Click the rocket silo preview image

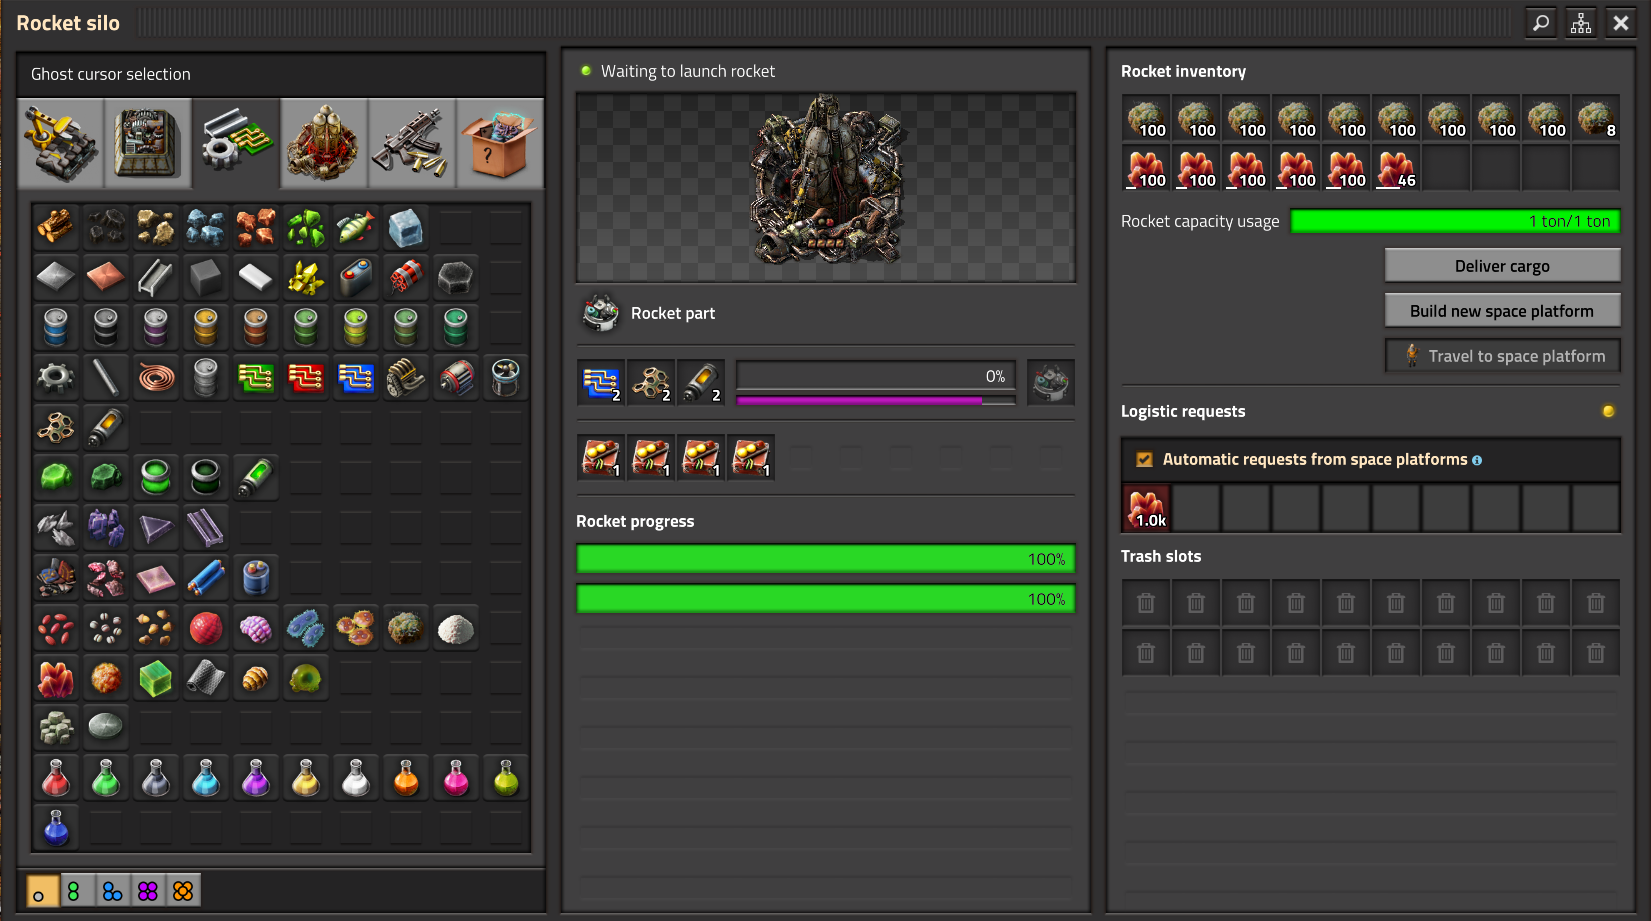826,187
